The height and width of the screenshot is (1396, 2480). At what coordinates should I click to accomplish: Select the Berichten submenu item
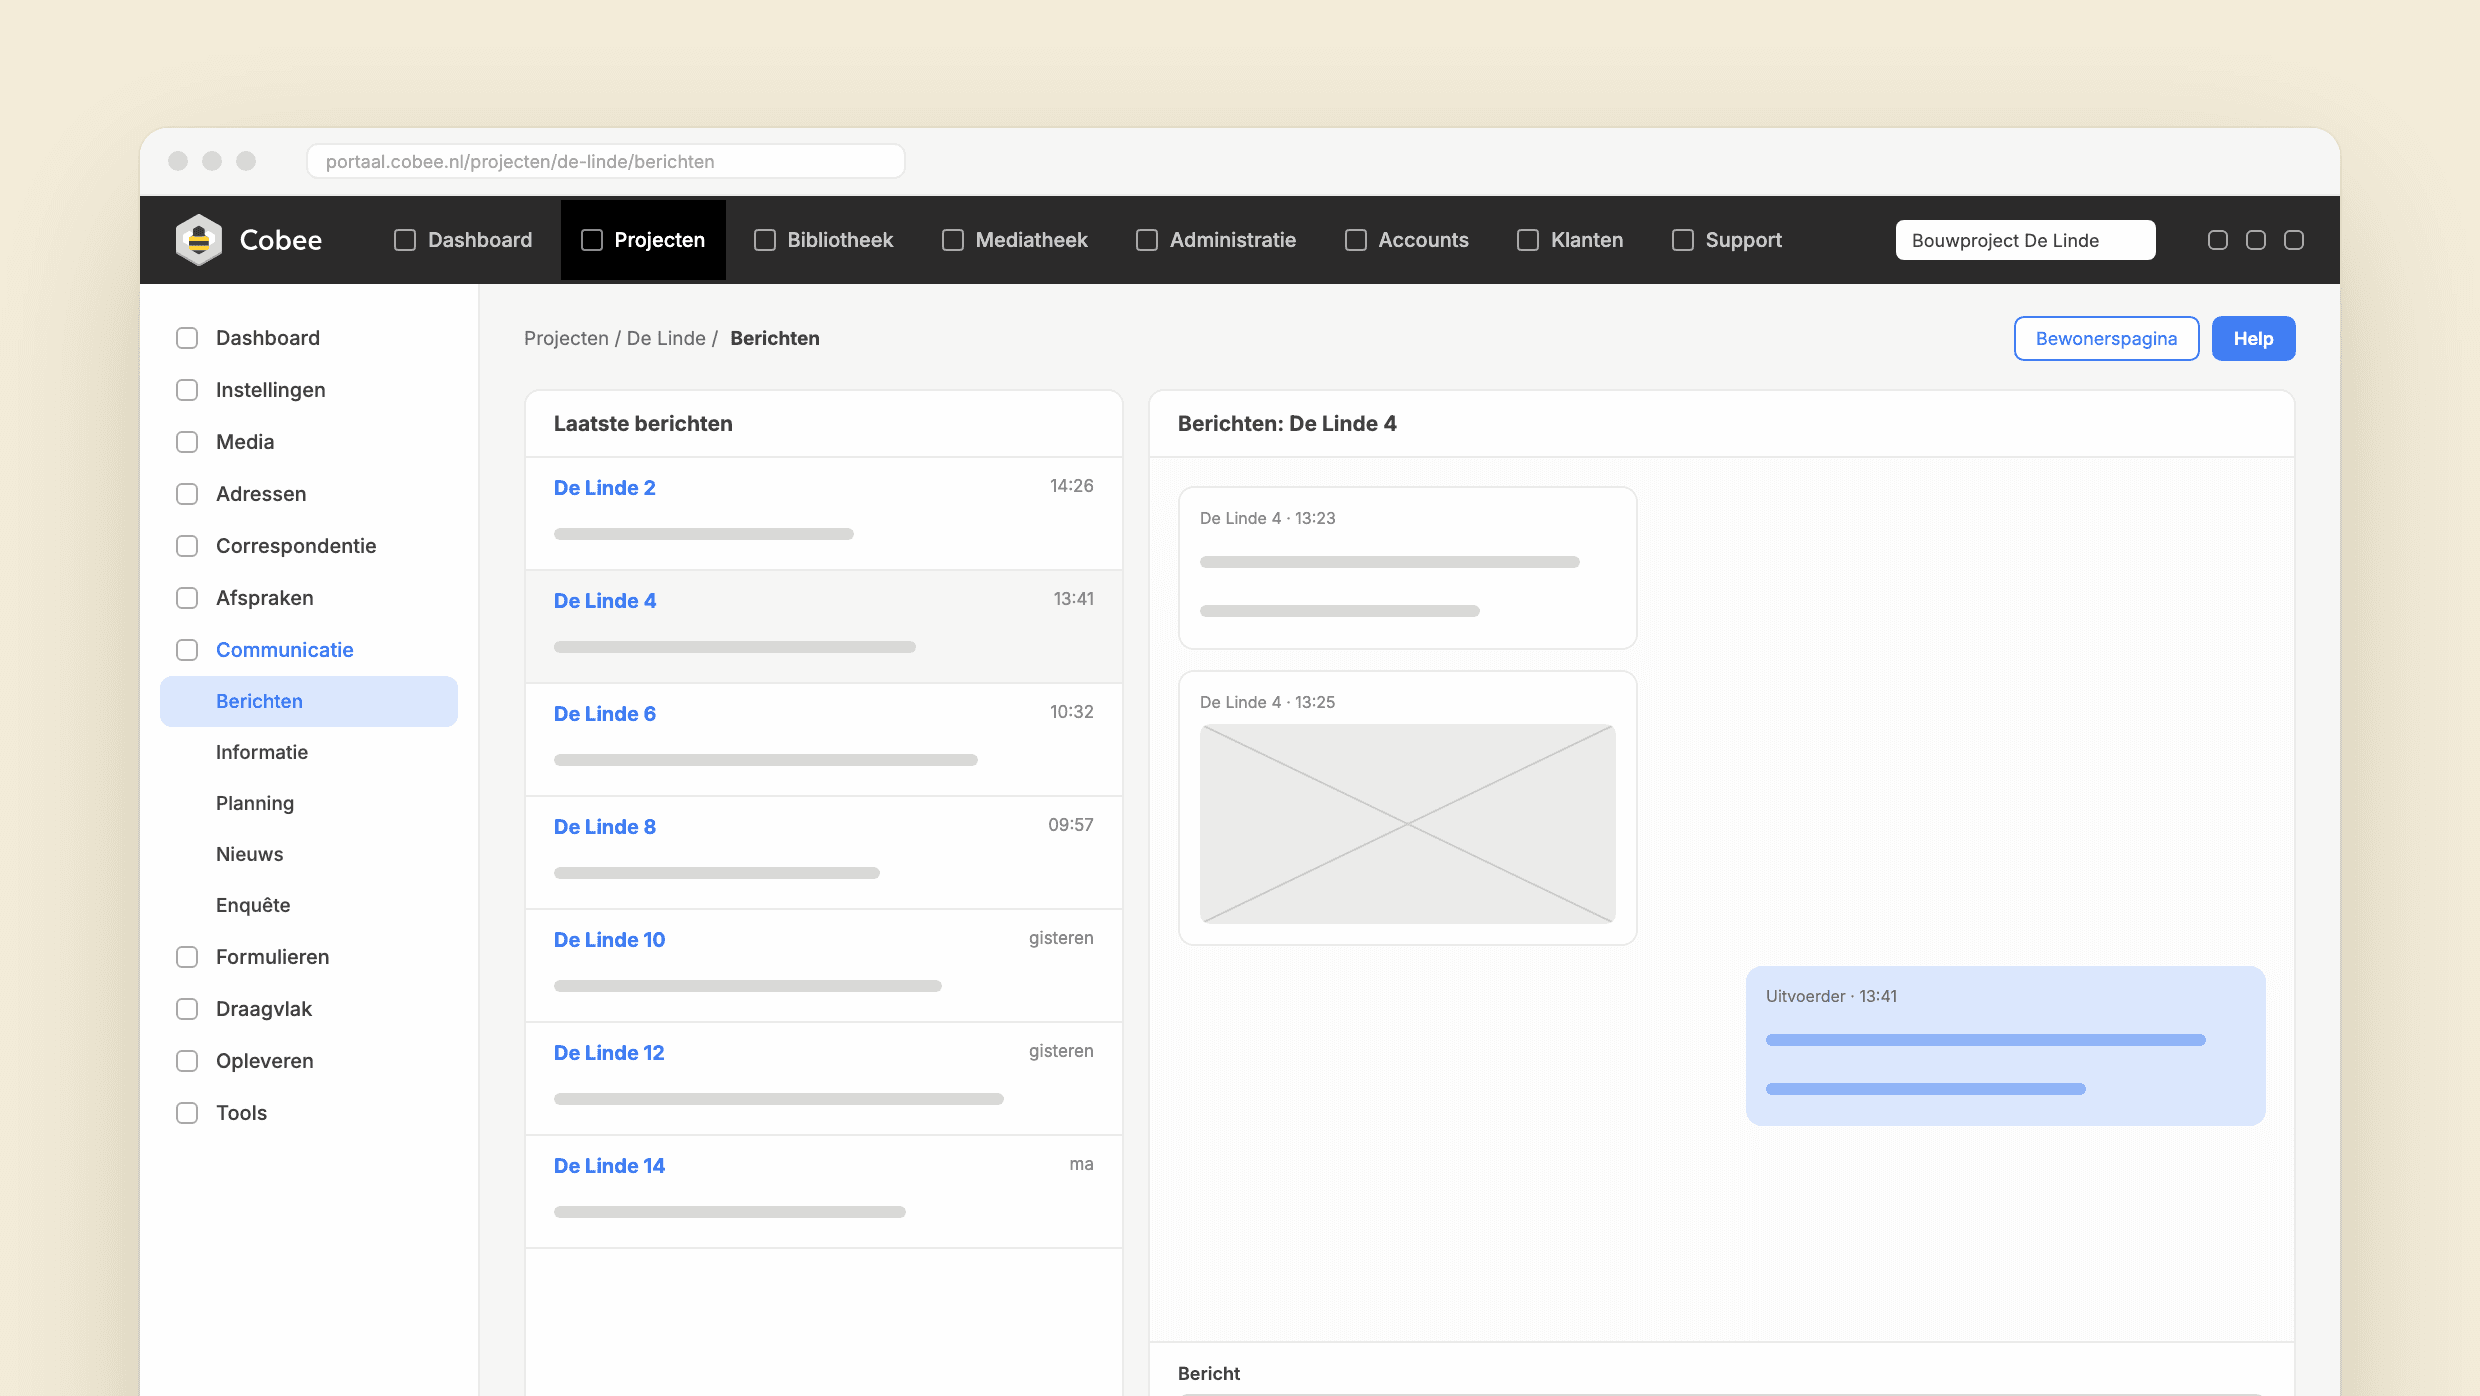tap(309, 701)
